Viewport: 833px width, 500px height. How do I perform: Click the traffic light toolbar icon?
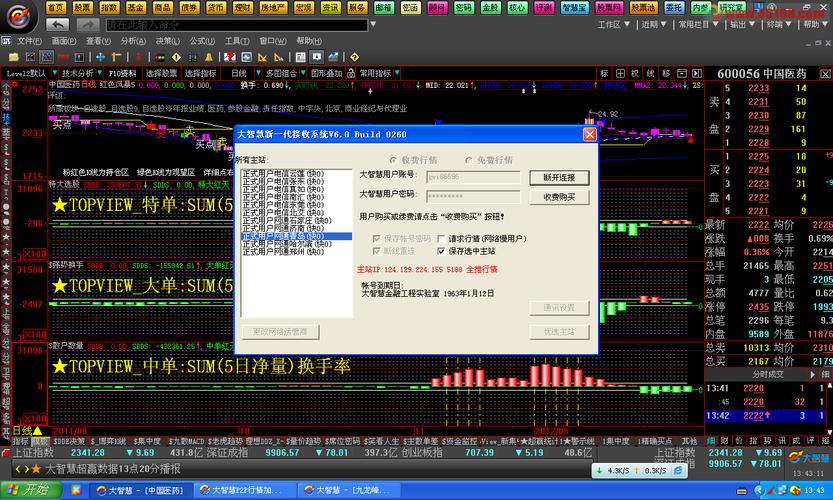(x=160, y=57)
